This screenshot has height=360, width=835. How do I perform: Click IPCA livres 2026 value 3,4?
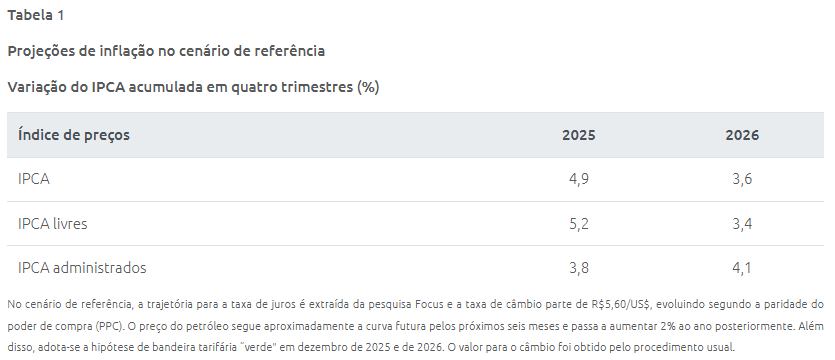742,224
